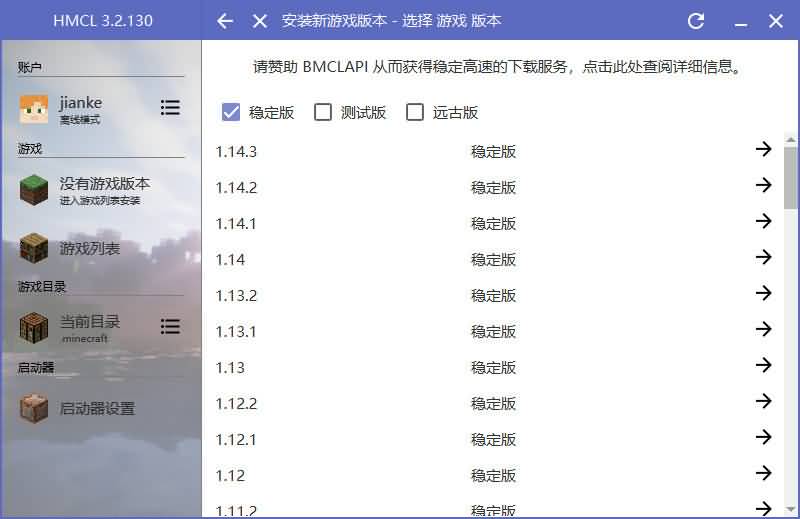This screenshot has width=800, height=519.
Task: Click the arrow for version 1.12.2
Action: [x=763, y=401]
